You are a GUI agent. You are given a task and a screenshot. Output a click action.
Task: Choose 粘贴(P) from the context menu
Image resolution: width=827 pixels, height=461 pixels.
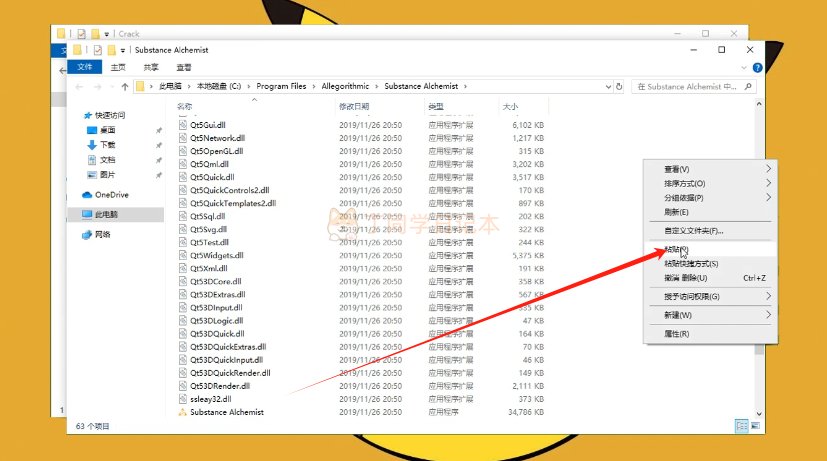[677, 249]
